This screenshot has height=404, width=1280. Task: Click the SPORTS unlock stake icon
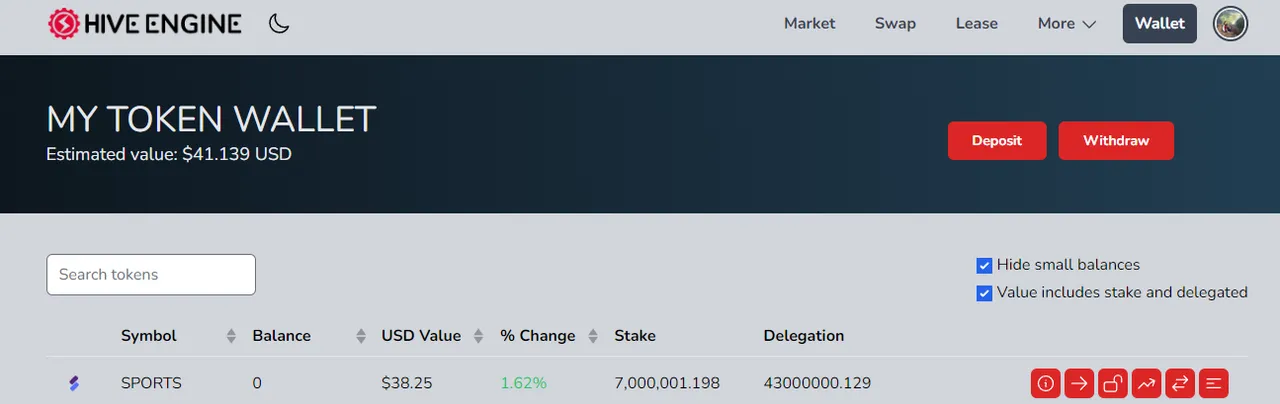pos(1113,383)
